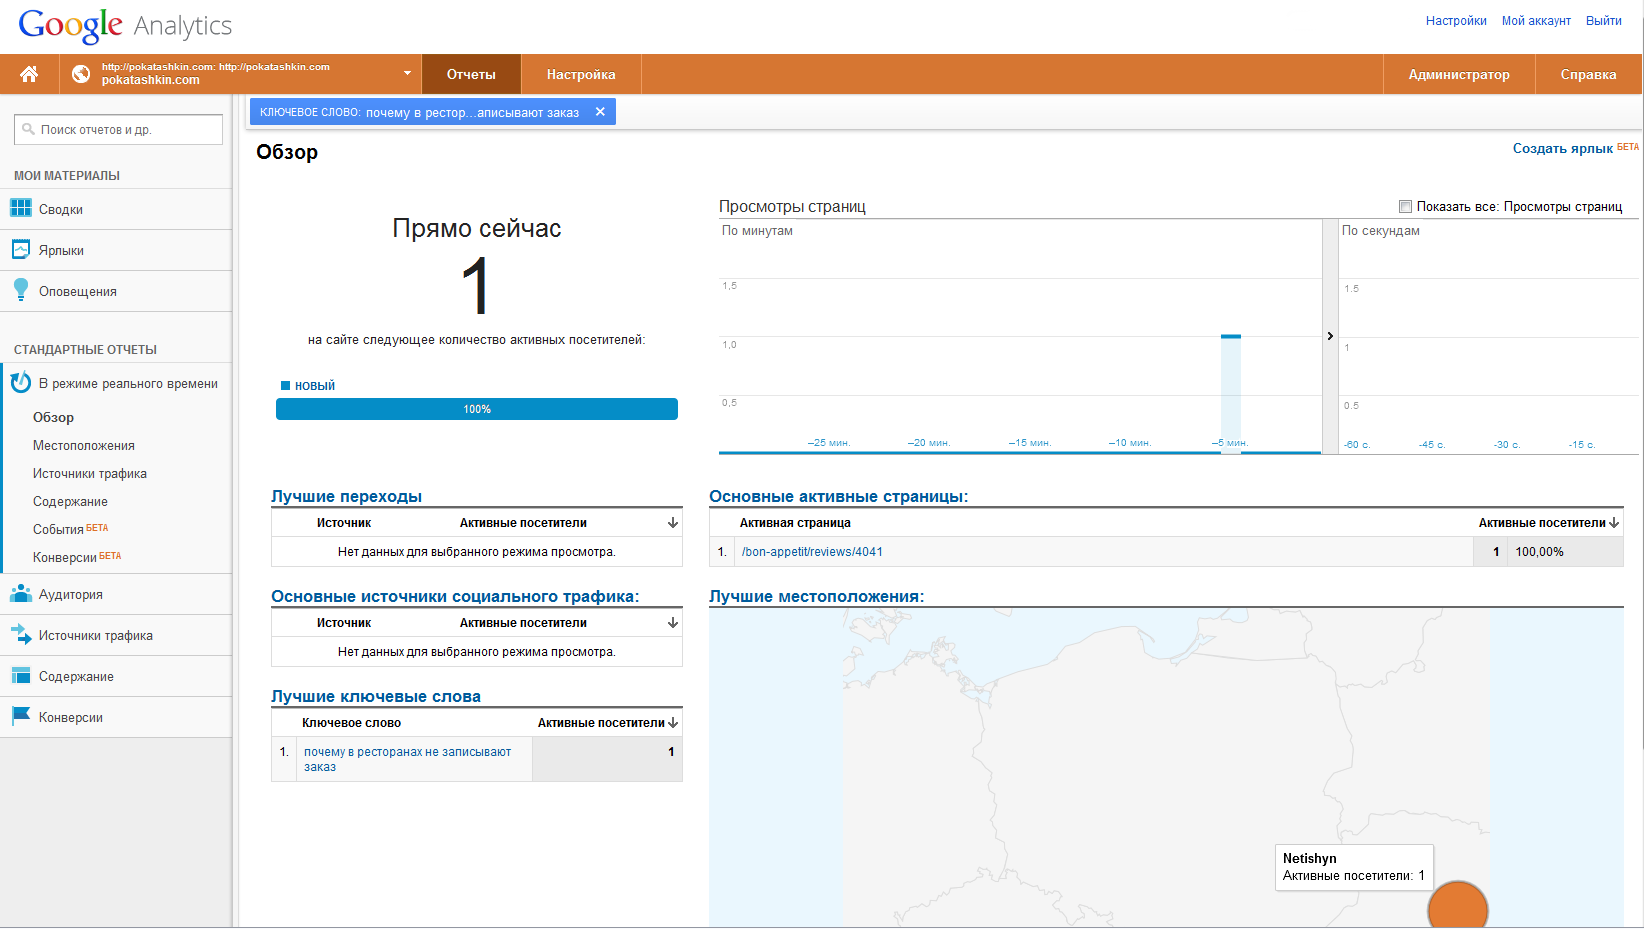
Task: Click the Google Analytics logo
Action: click(125, 25)
